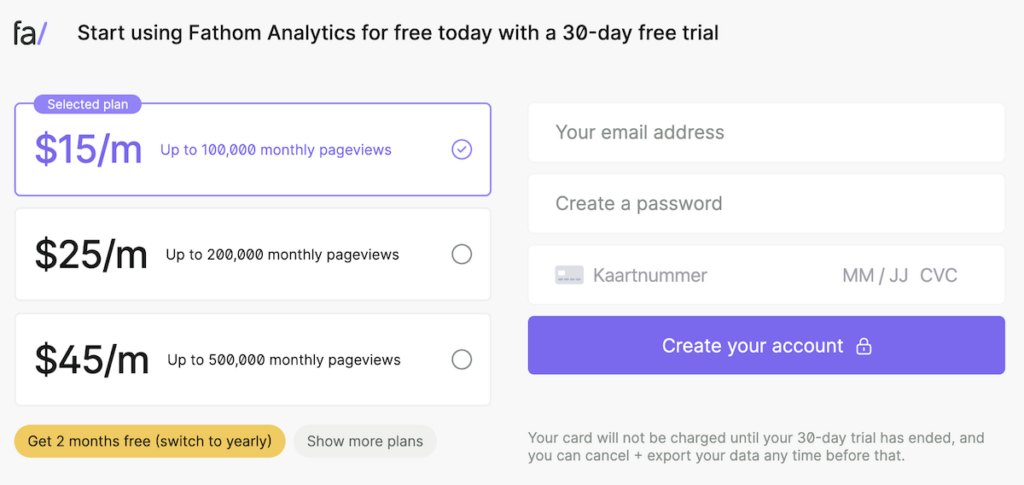Switch to yearly billing for 2 months free
The width and height of the screenshot is (1024, 485).
coord(149,441)
